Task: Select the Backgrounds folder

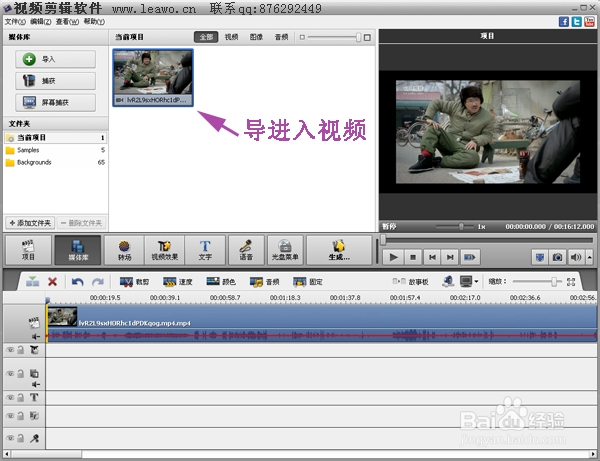Action: click(55, 162)
